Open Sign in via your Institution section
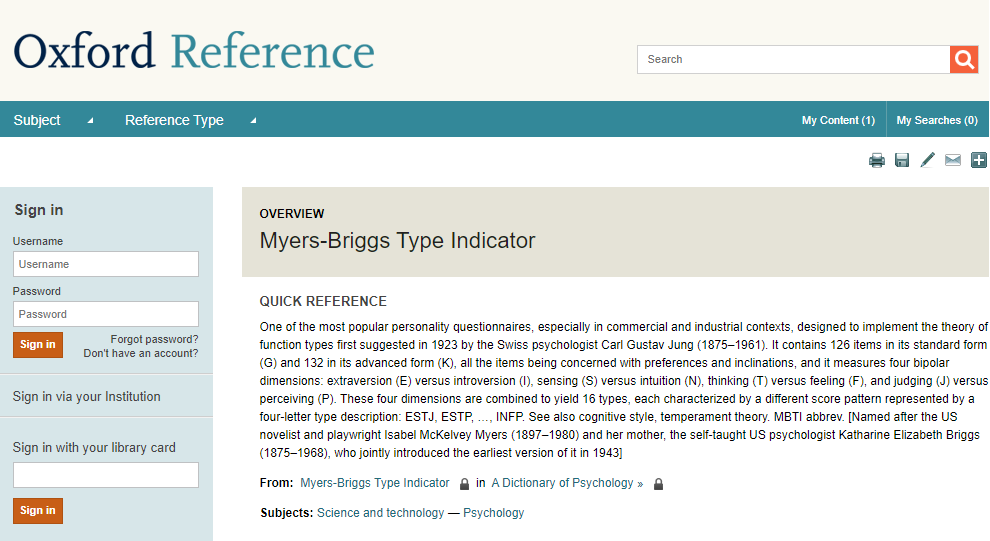This screenshot has width=990, height=541. point(86,396)
